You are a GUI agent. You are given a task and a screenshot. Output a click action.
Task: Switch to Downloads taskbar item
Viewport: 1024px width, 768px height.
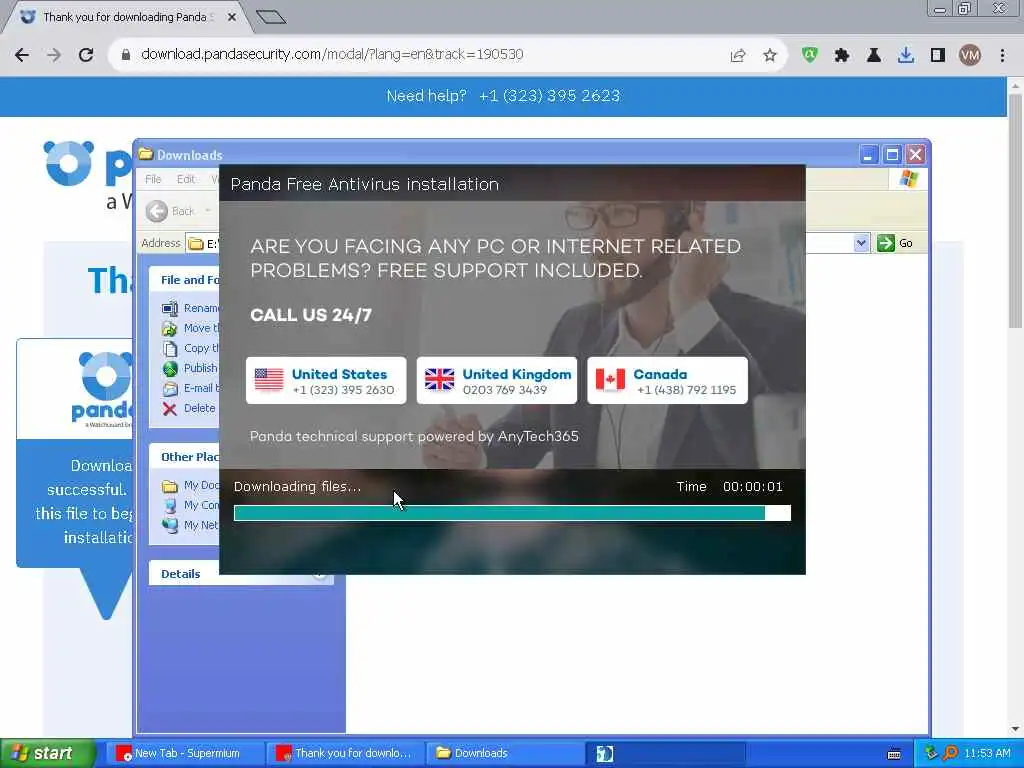(505, 754)
